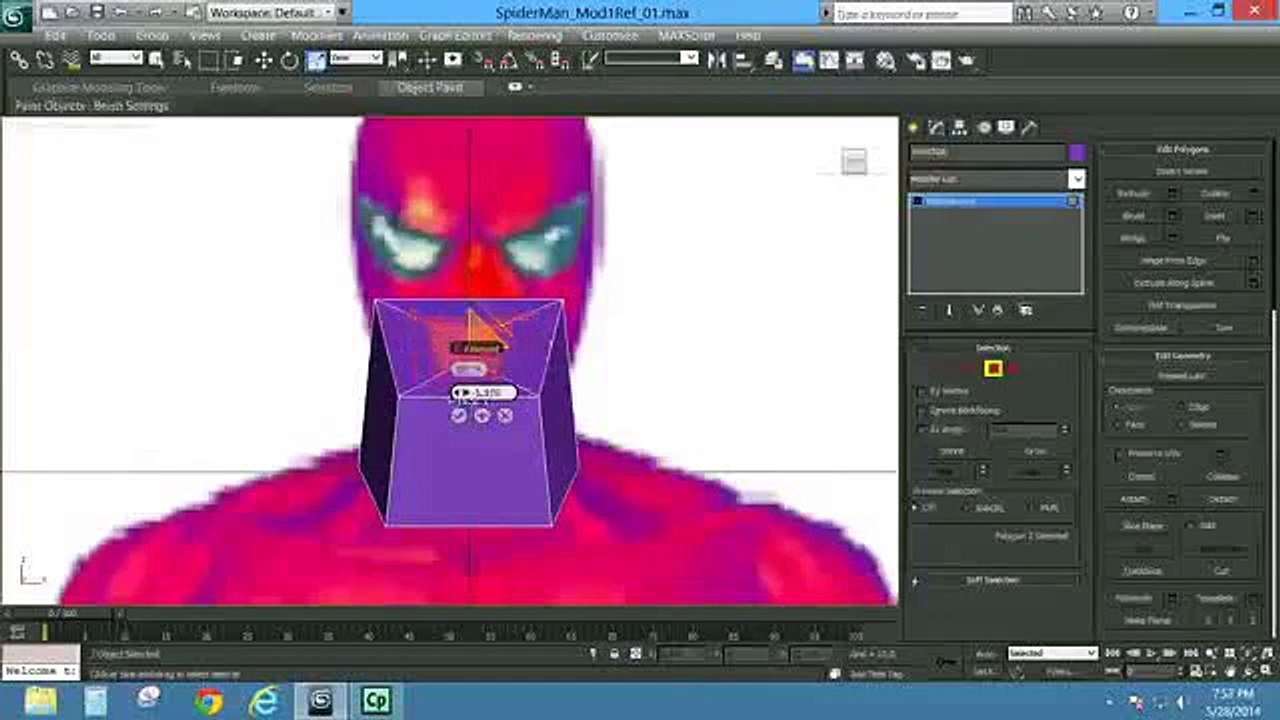
Task: Open the Rendering menu
Action: coord(534,35)
